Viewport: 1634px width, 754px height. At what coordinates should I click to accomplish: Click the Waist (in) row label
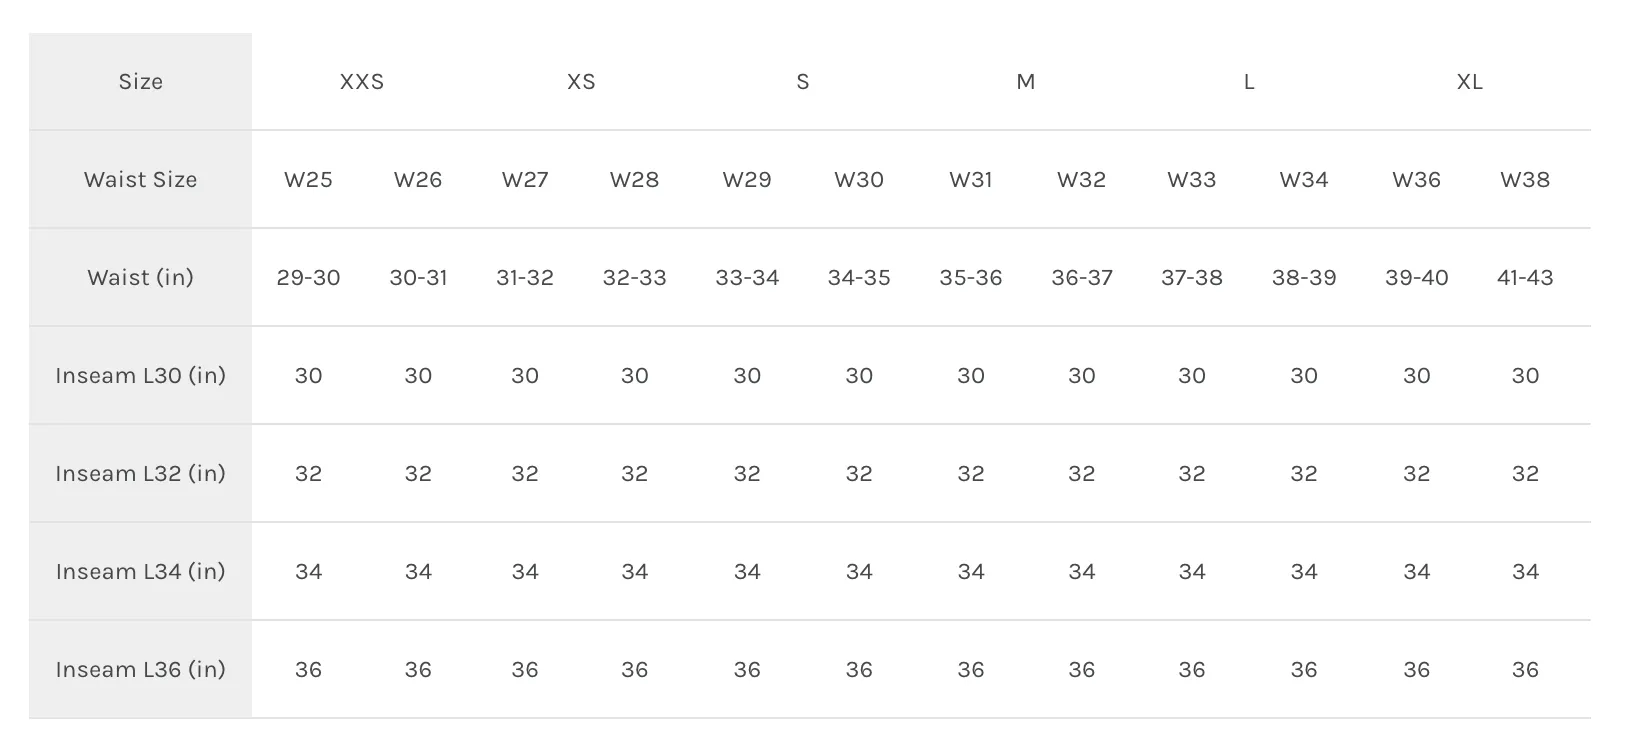coord(141,278)
